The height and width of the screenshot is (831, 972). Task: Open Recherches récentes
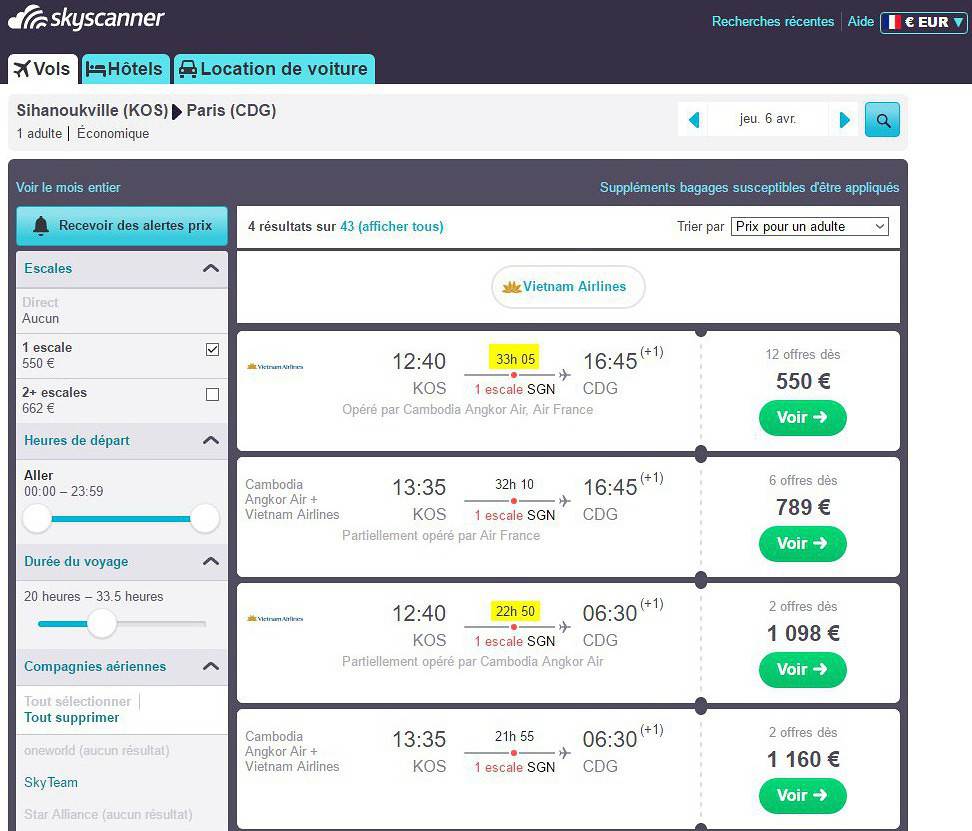(772, 22)
